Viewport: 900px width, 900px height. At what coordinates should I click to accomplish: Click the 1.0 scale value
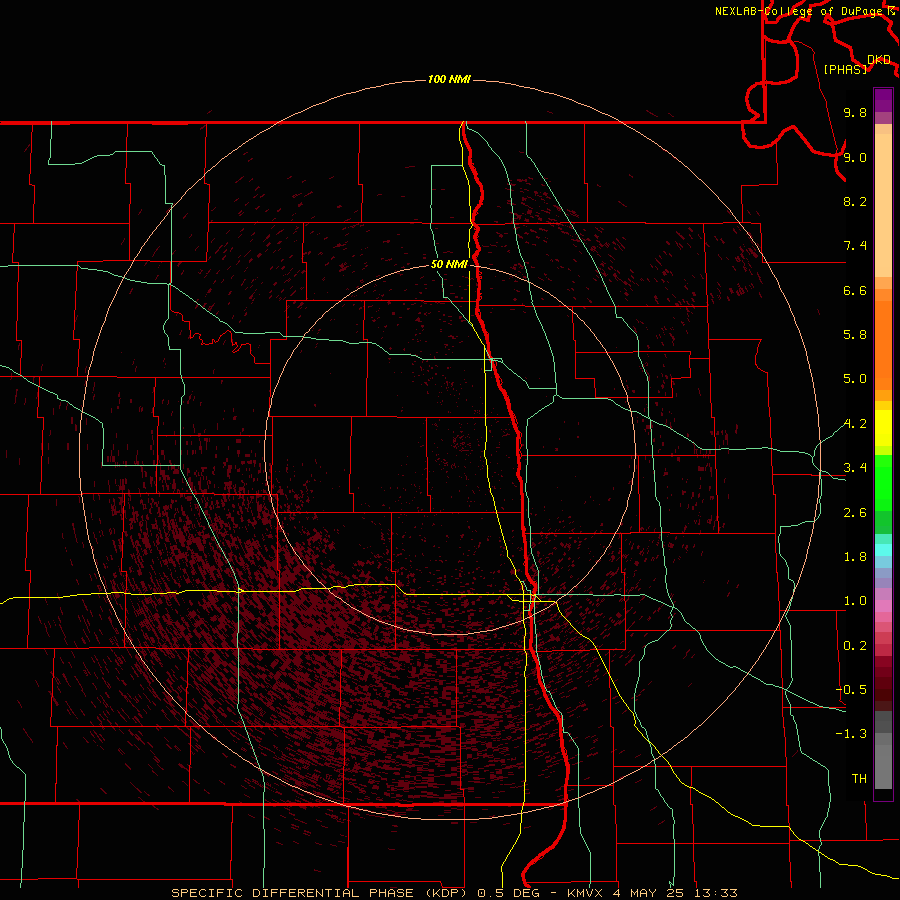(855, 601)
